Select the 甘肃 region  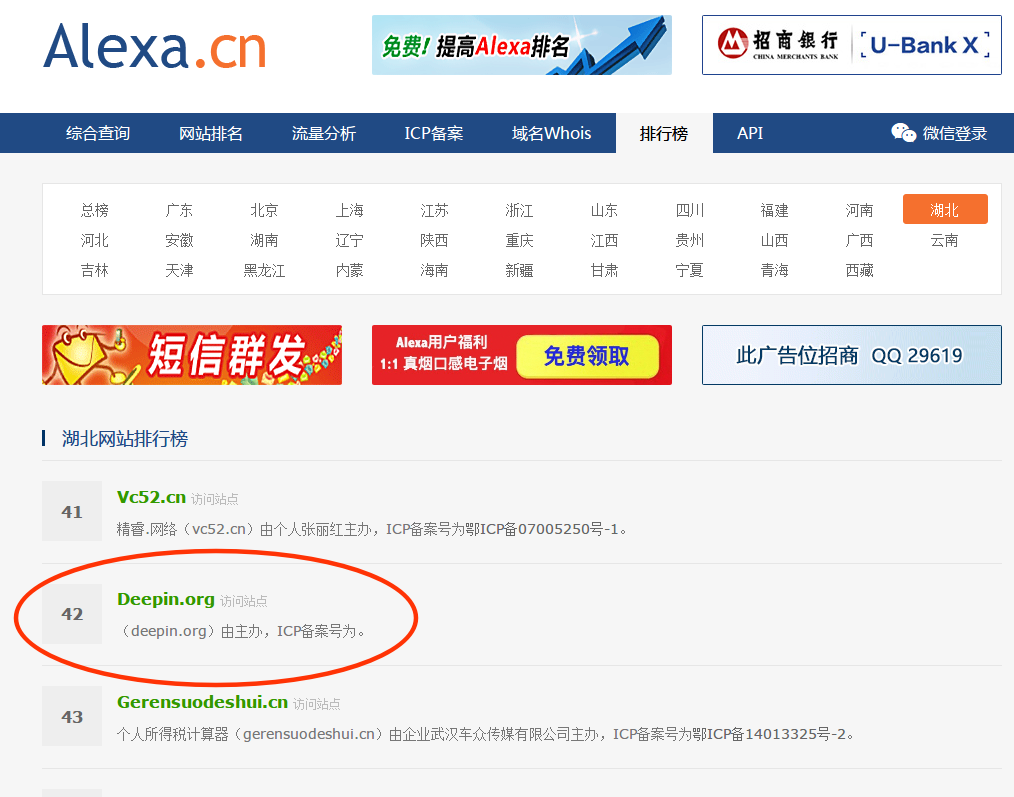(605, 270)
